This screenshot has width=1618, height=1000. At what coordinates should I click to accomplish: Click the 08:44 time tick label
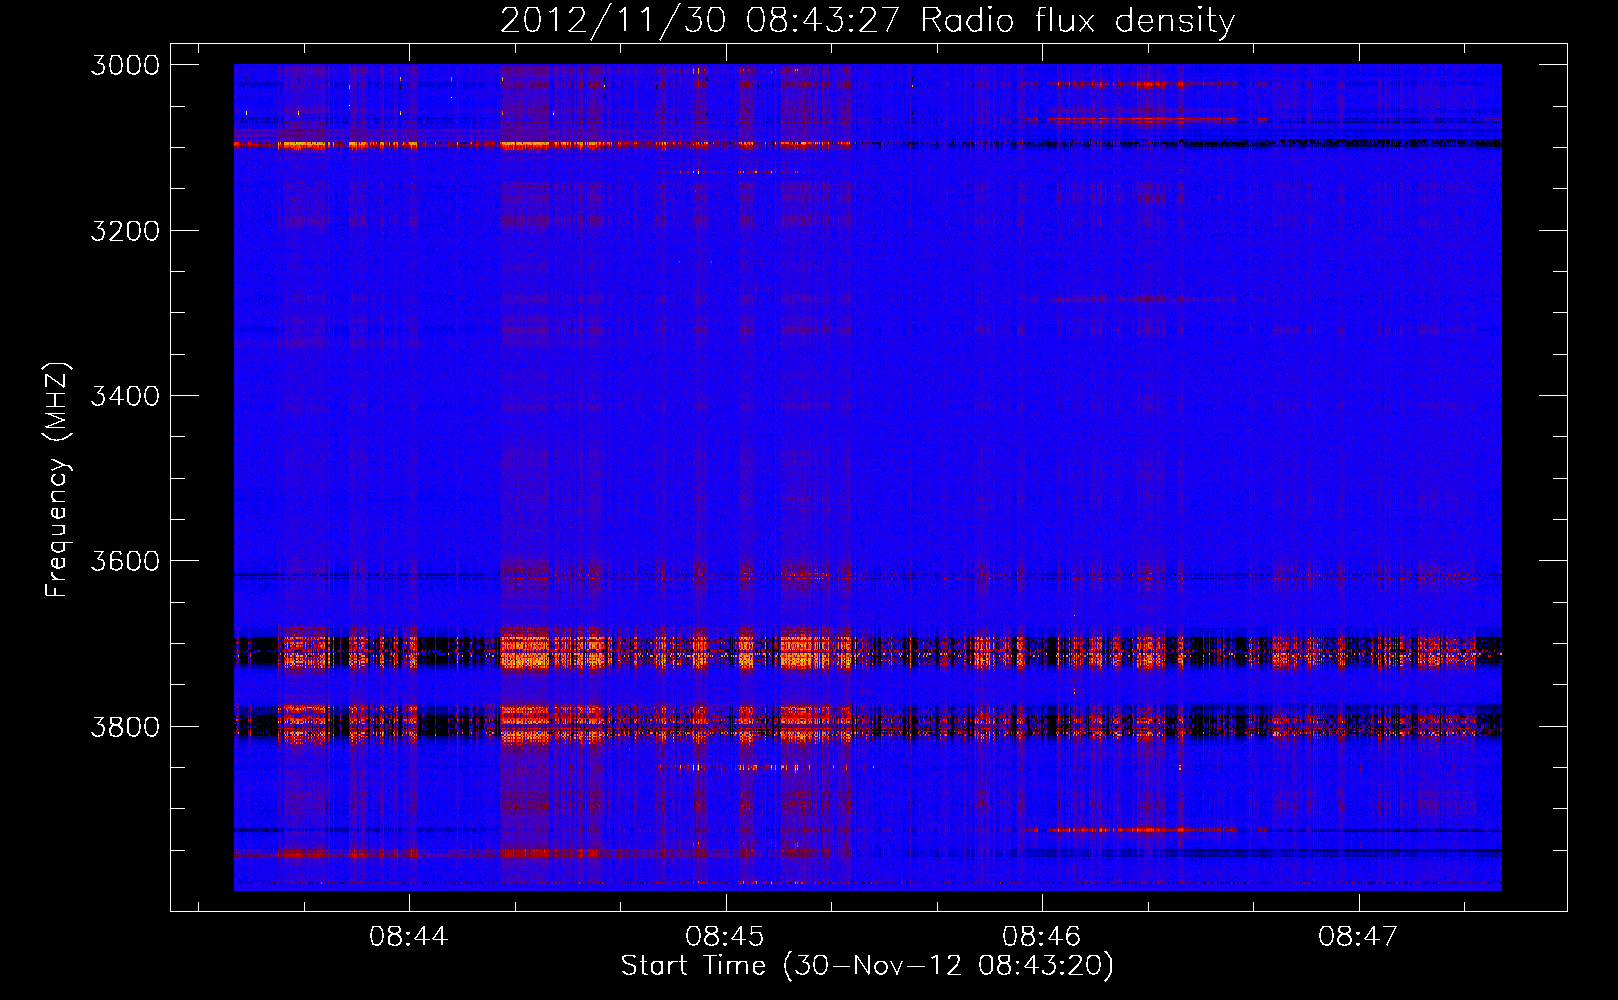click(408, 936)
